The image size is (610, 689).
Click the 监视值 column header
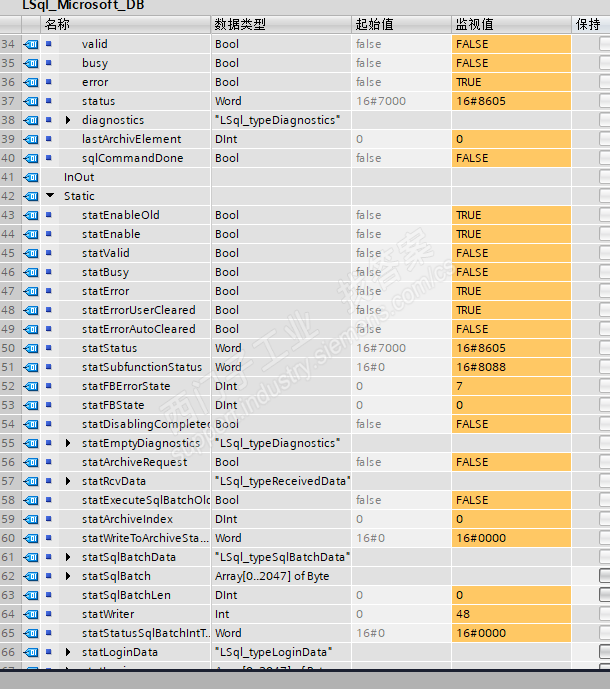512,24
